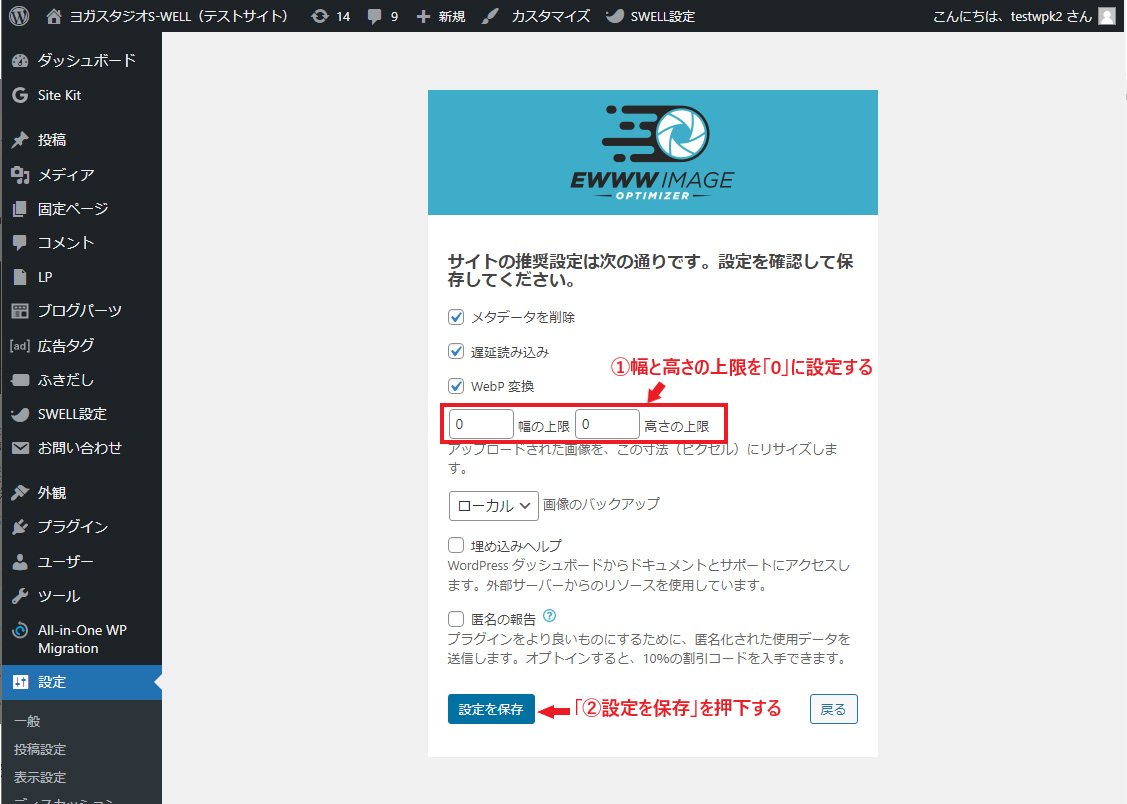Image resolution: width=1127 pixels, height=804 pixels.
Task: Click the コメント bubble icon in sidebar
Action: point(20,243)
